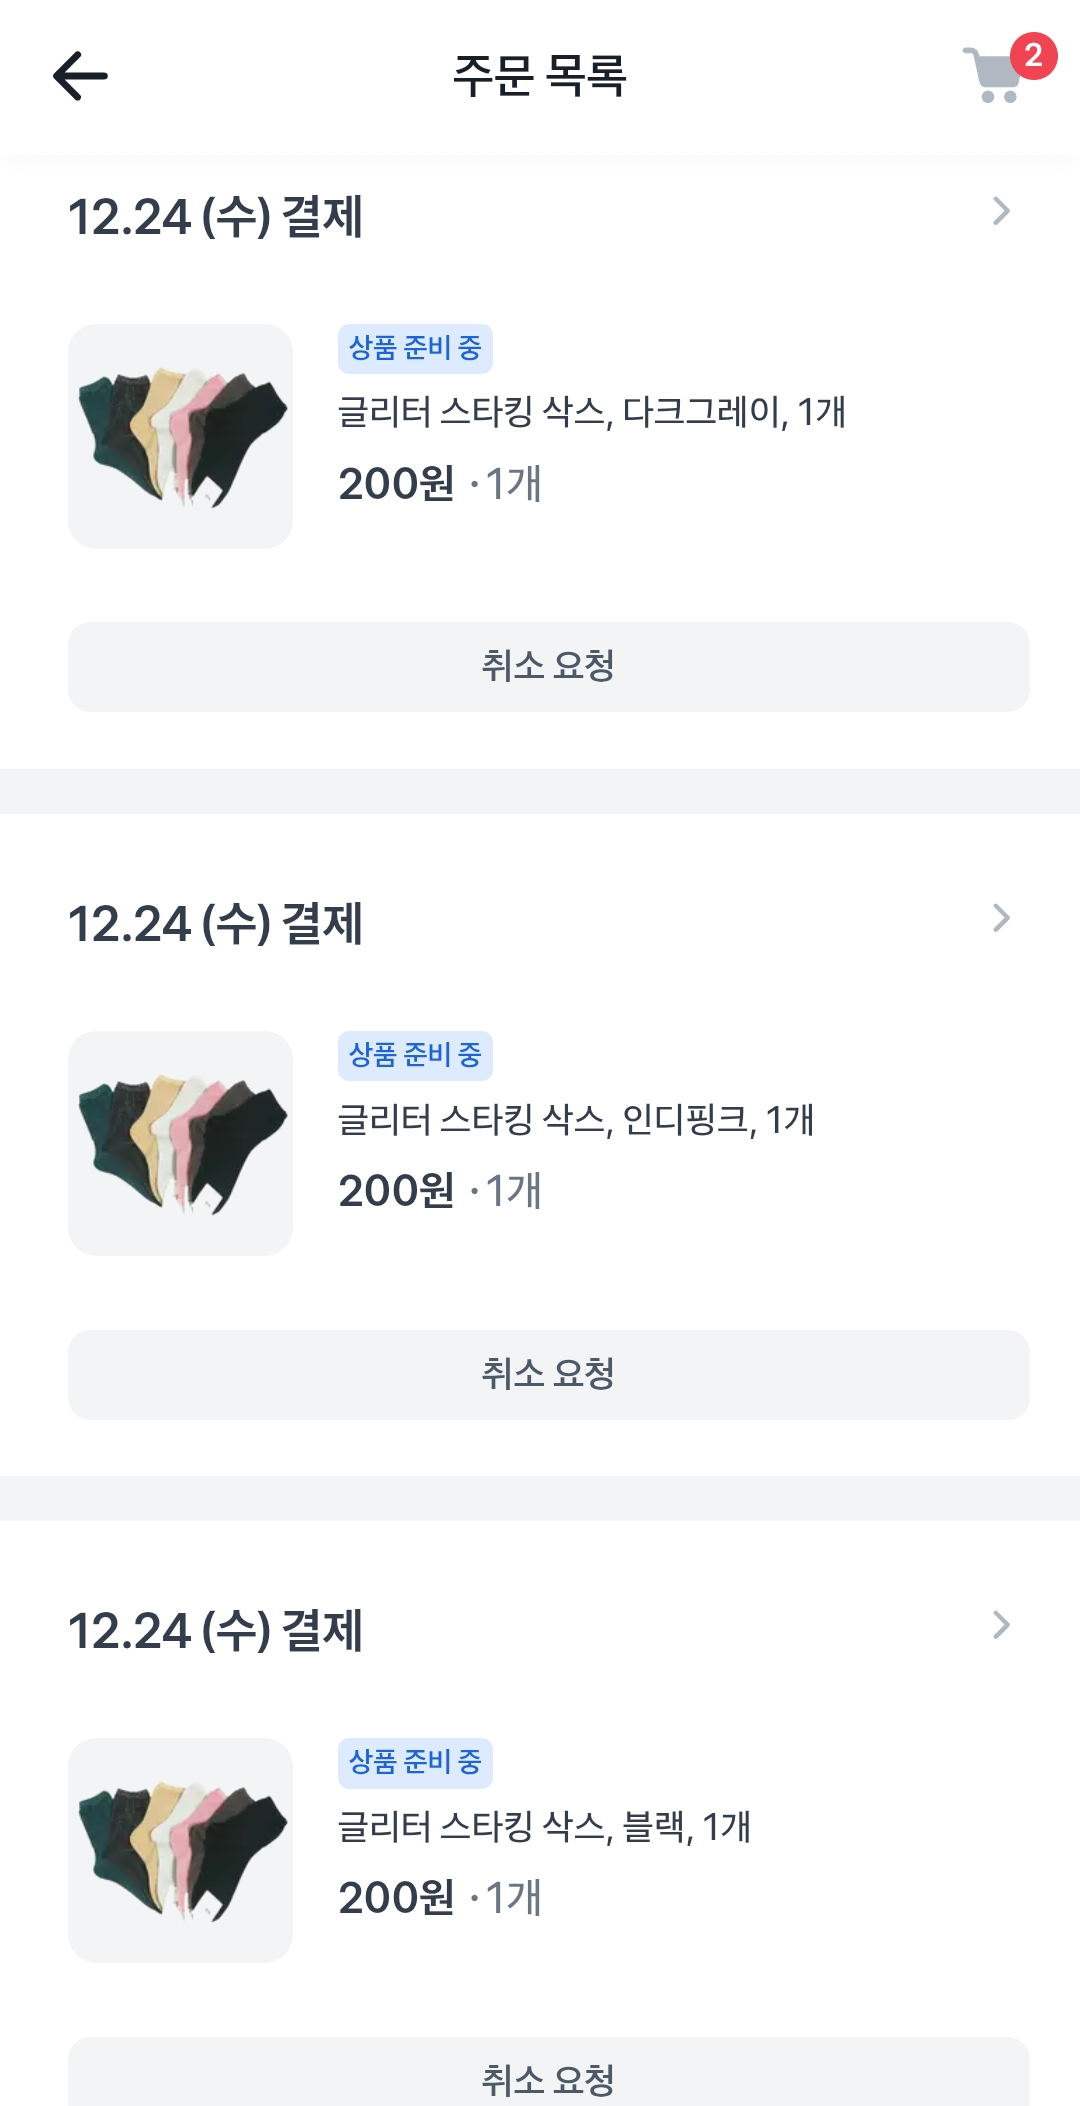Viewport: 1080px width, 2106px height.
Task: Select product title 글리터 스타킹 삭스, 블랙
Action: (x=544, y=1827)
